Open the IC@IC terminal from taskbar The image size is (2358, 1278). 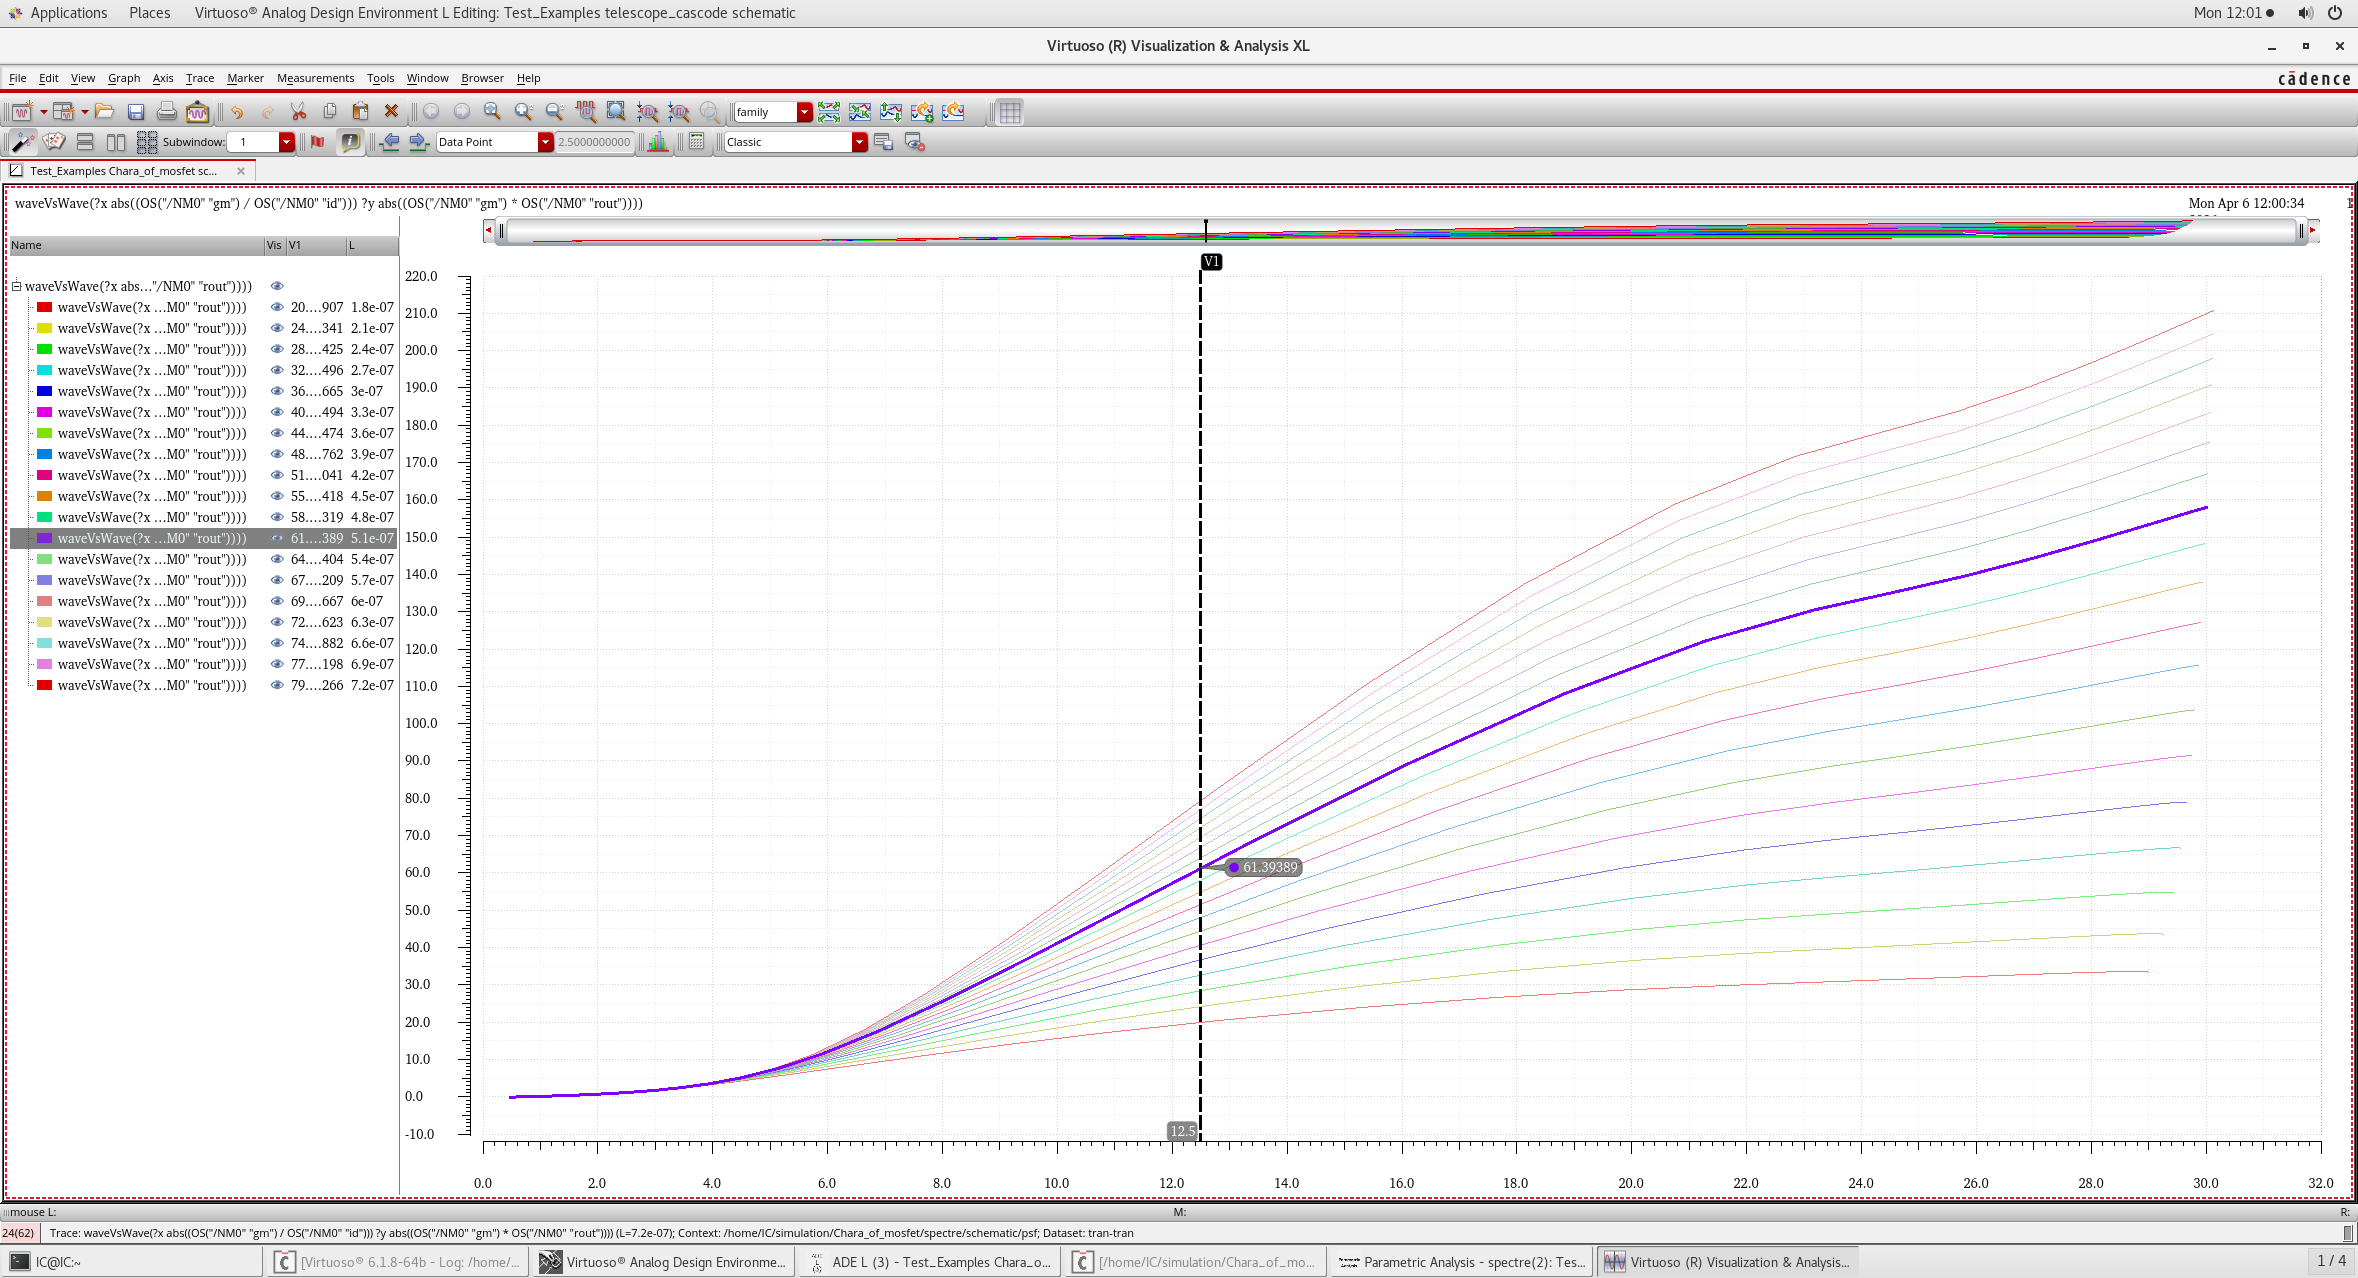click(x=134, y=1262)
